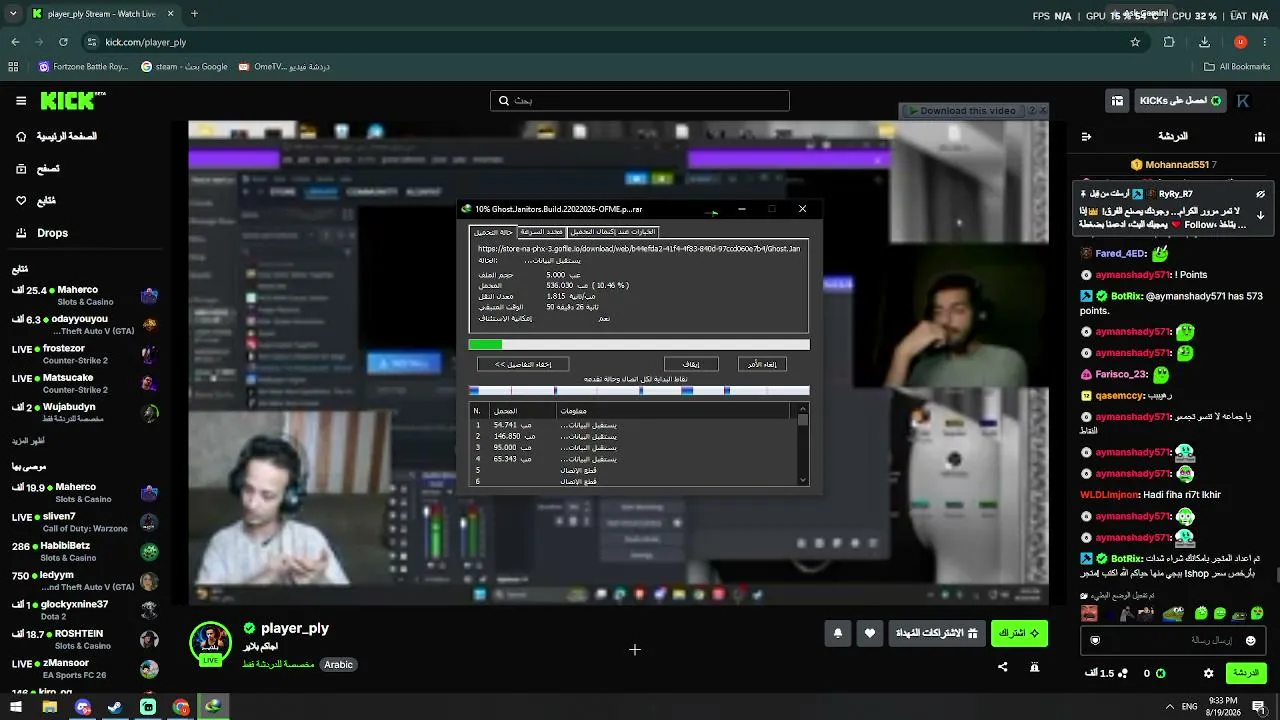Click the report icon next to share
The height and width of the screenshot is (720, 1280).
click(1035, 667)
